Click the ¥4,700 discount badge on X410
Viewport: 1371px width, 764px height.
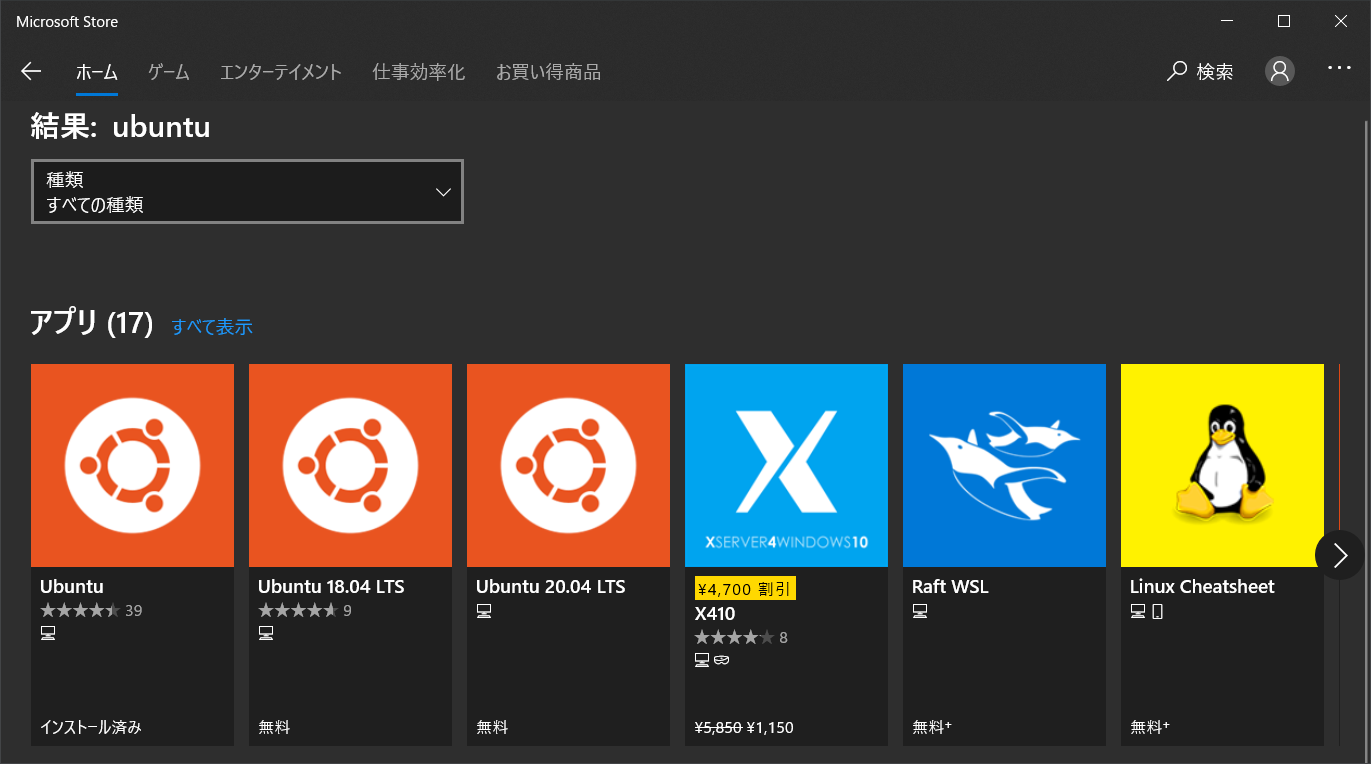tap(745, 589)
